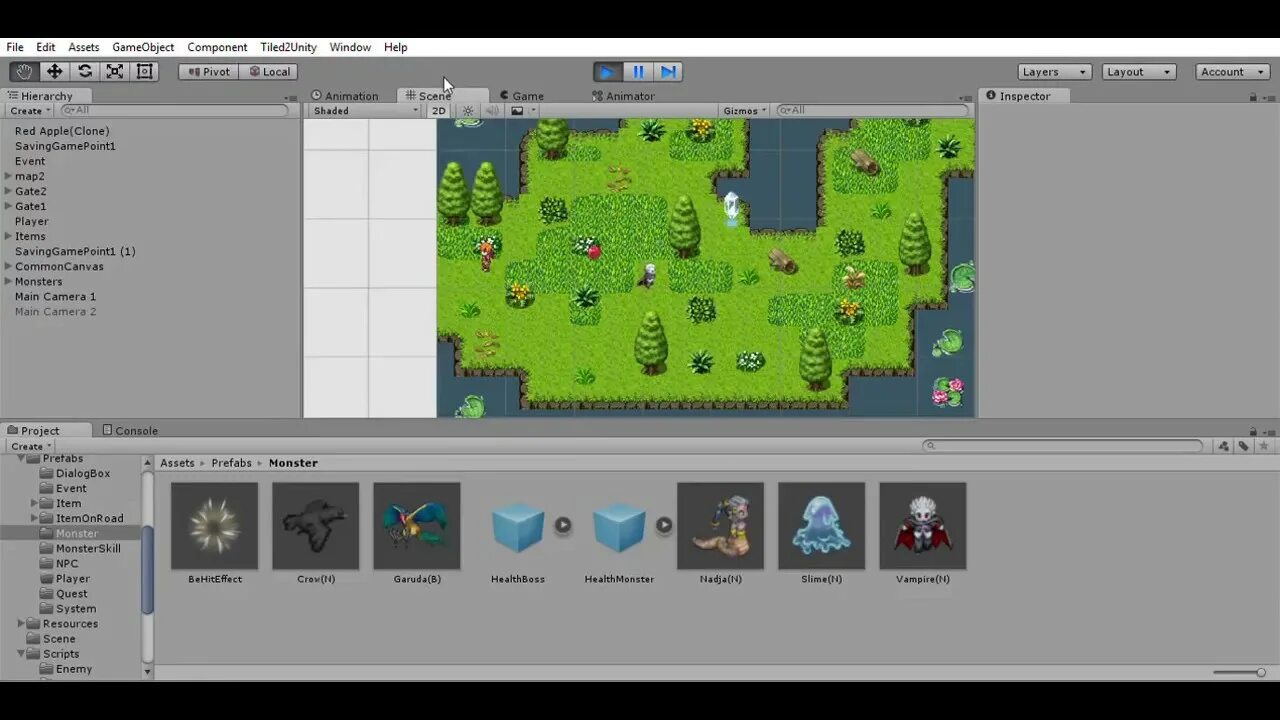Open the File menu
This screenshot has width=1280, height=720.
click(15, 47)
